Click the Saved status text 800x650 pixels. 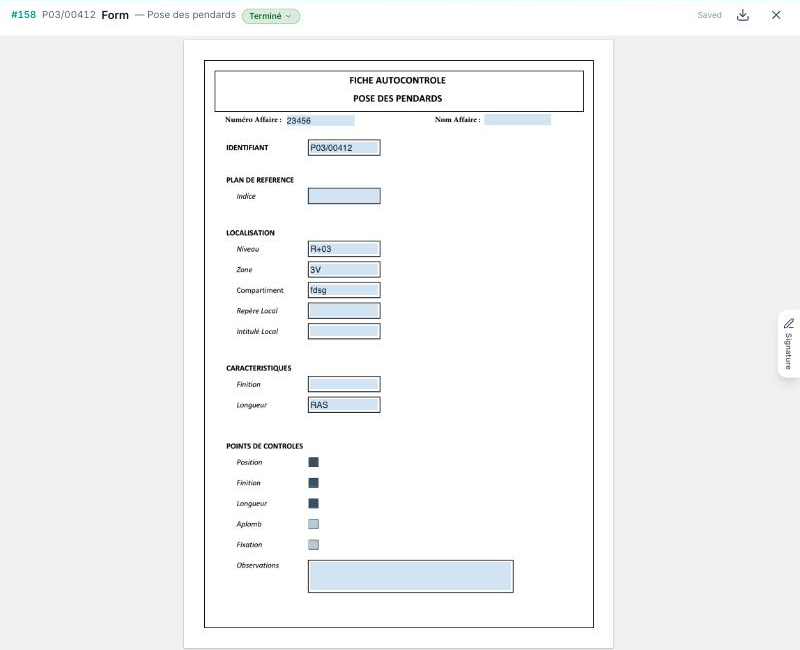709,15
